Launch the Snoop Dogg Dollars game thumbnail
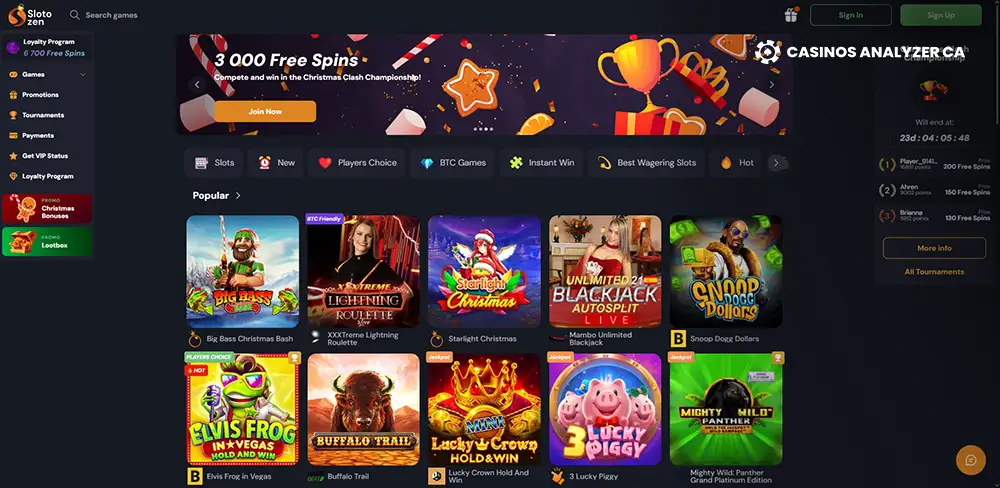Screen dimensions: 1000x488 point(726,271)
